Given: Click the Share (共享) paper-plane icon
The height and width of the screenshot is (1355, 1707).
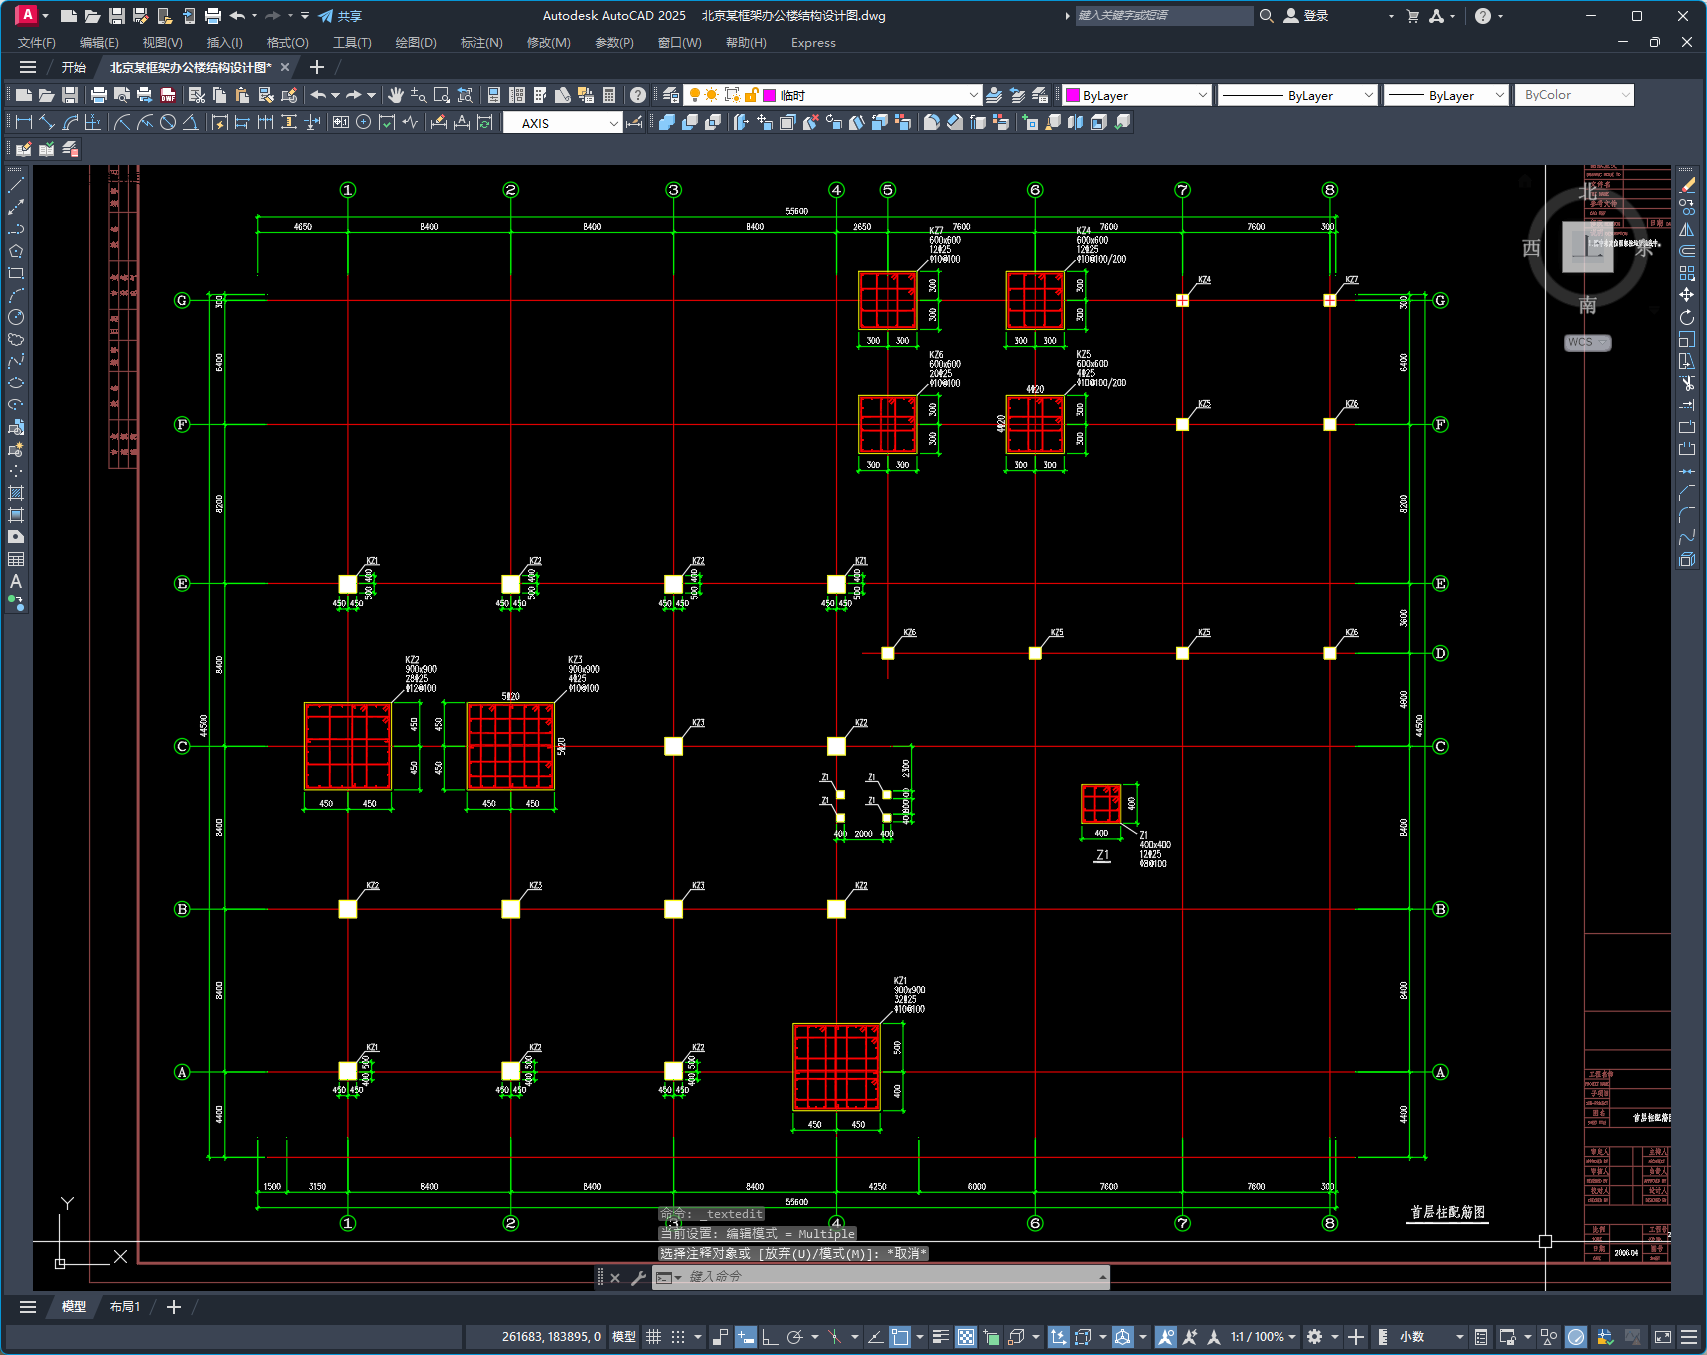Looking at the screenshot, I should click(326, 16).
